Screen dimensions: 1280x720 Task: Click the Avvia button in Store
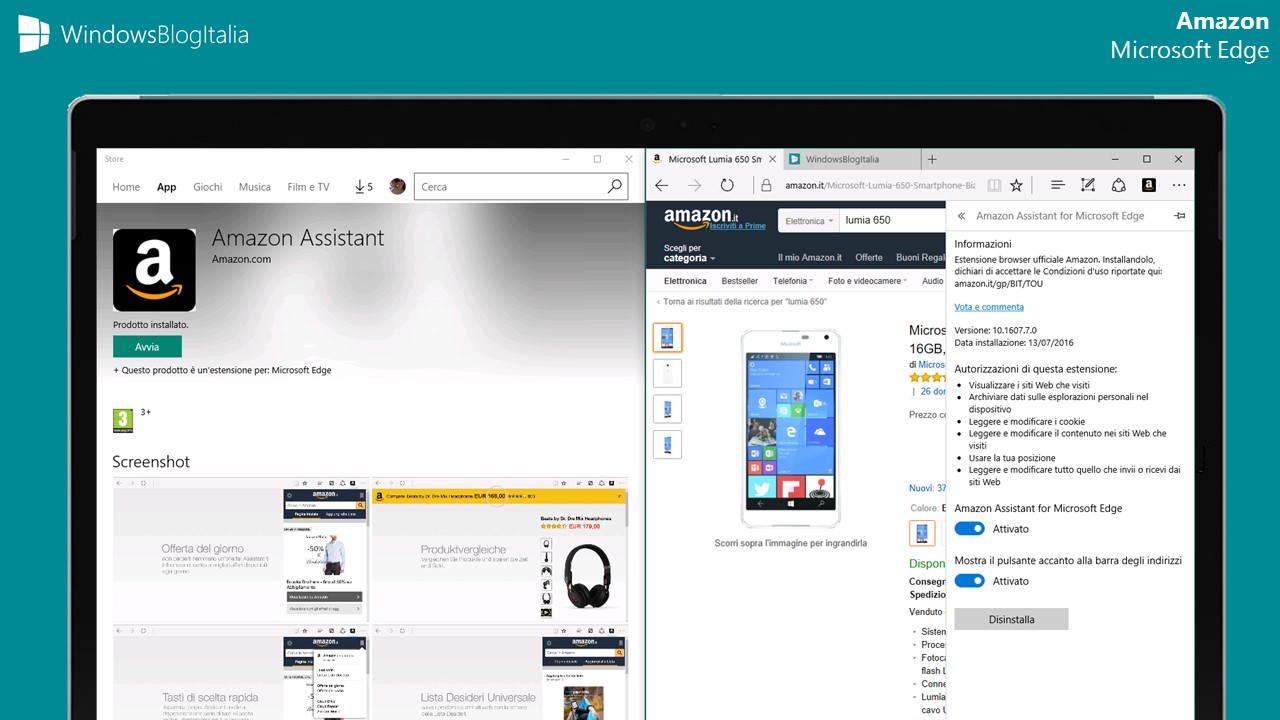coord(147,347)
